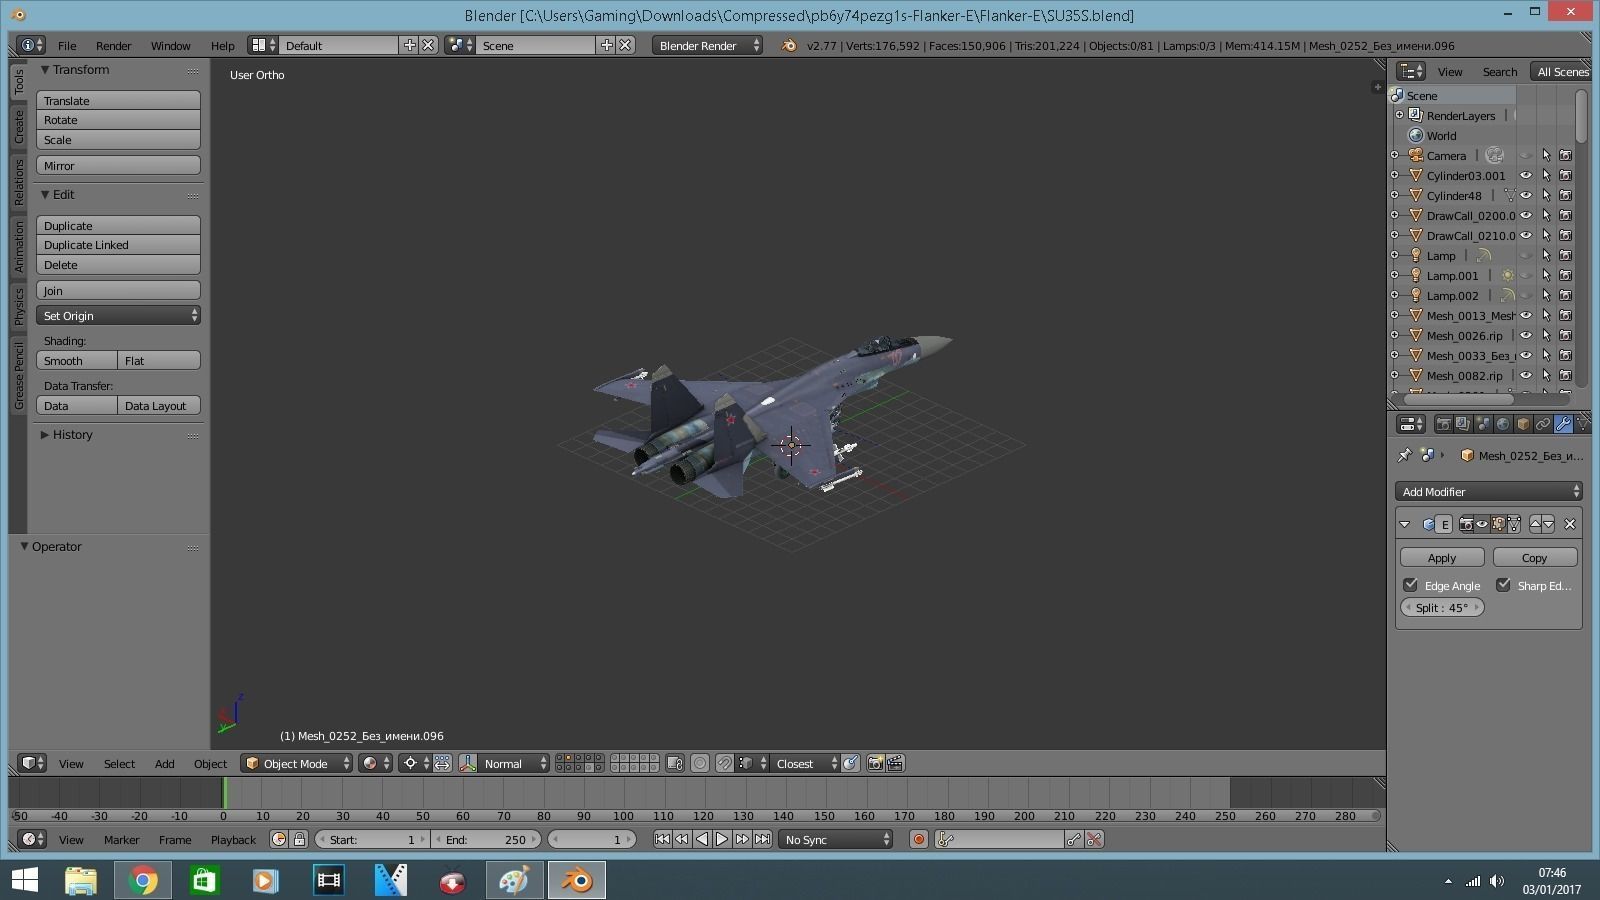
Task: Click the Smooth shading button
Action: pos(77,360)
